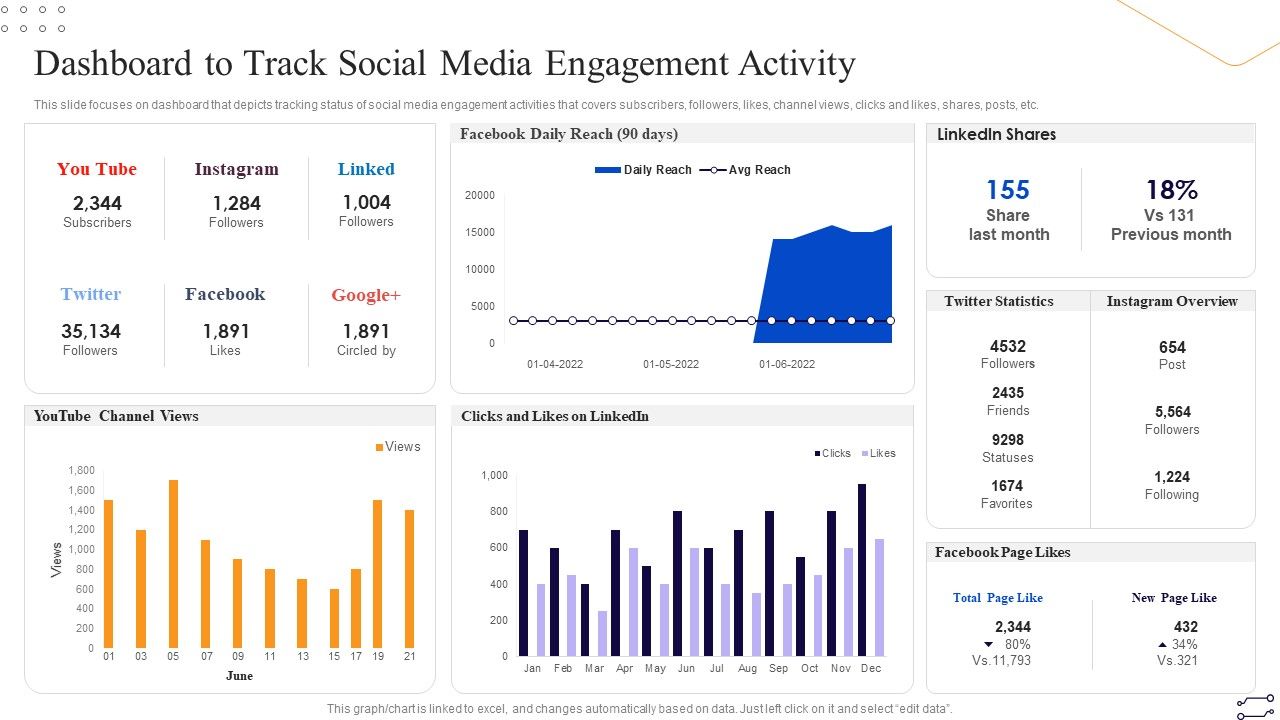This screenshot has width=1280, height=720.
Task: Select the Linked heading
Action: pyautogui.click(x=366, y=169)
